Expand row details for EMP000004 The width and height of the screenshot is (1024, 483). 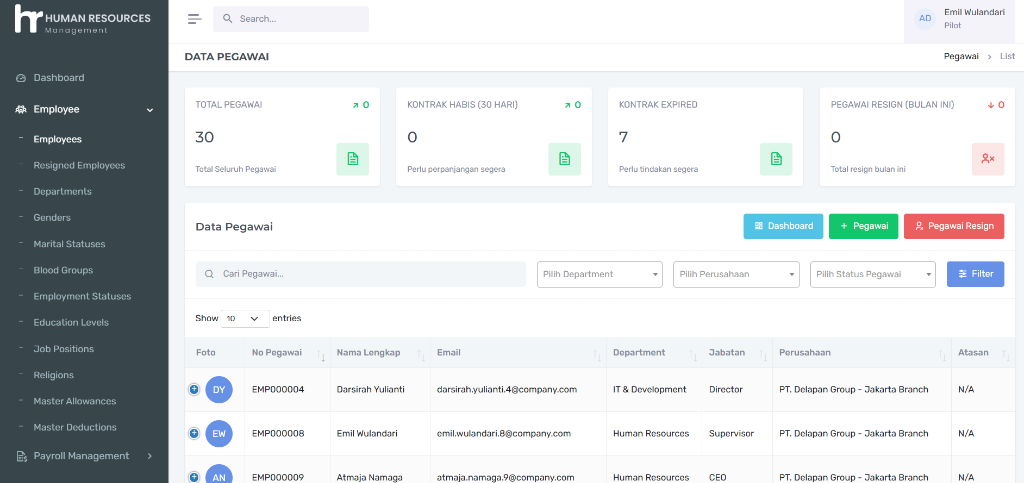194,389
